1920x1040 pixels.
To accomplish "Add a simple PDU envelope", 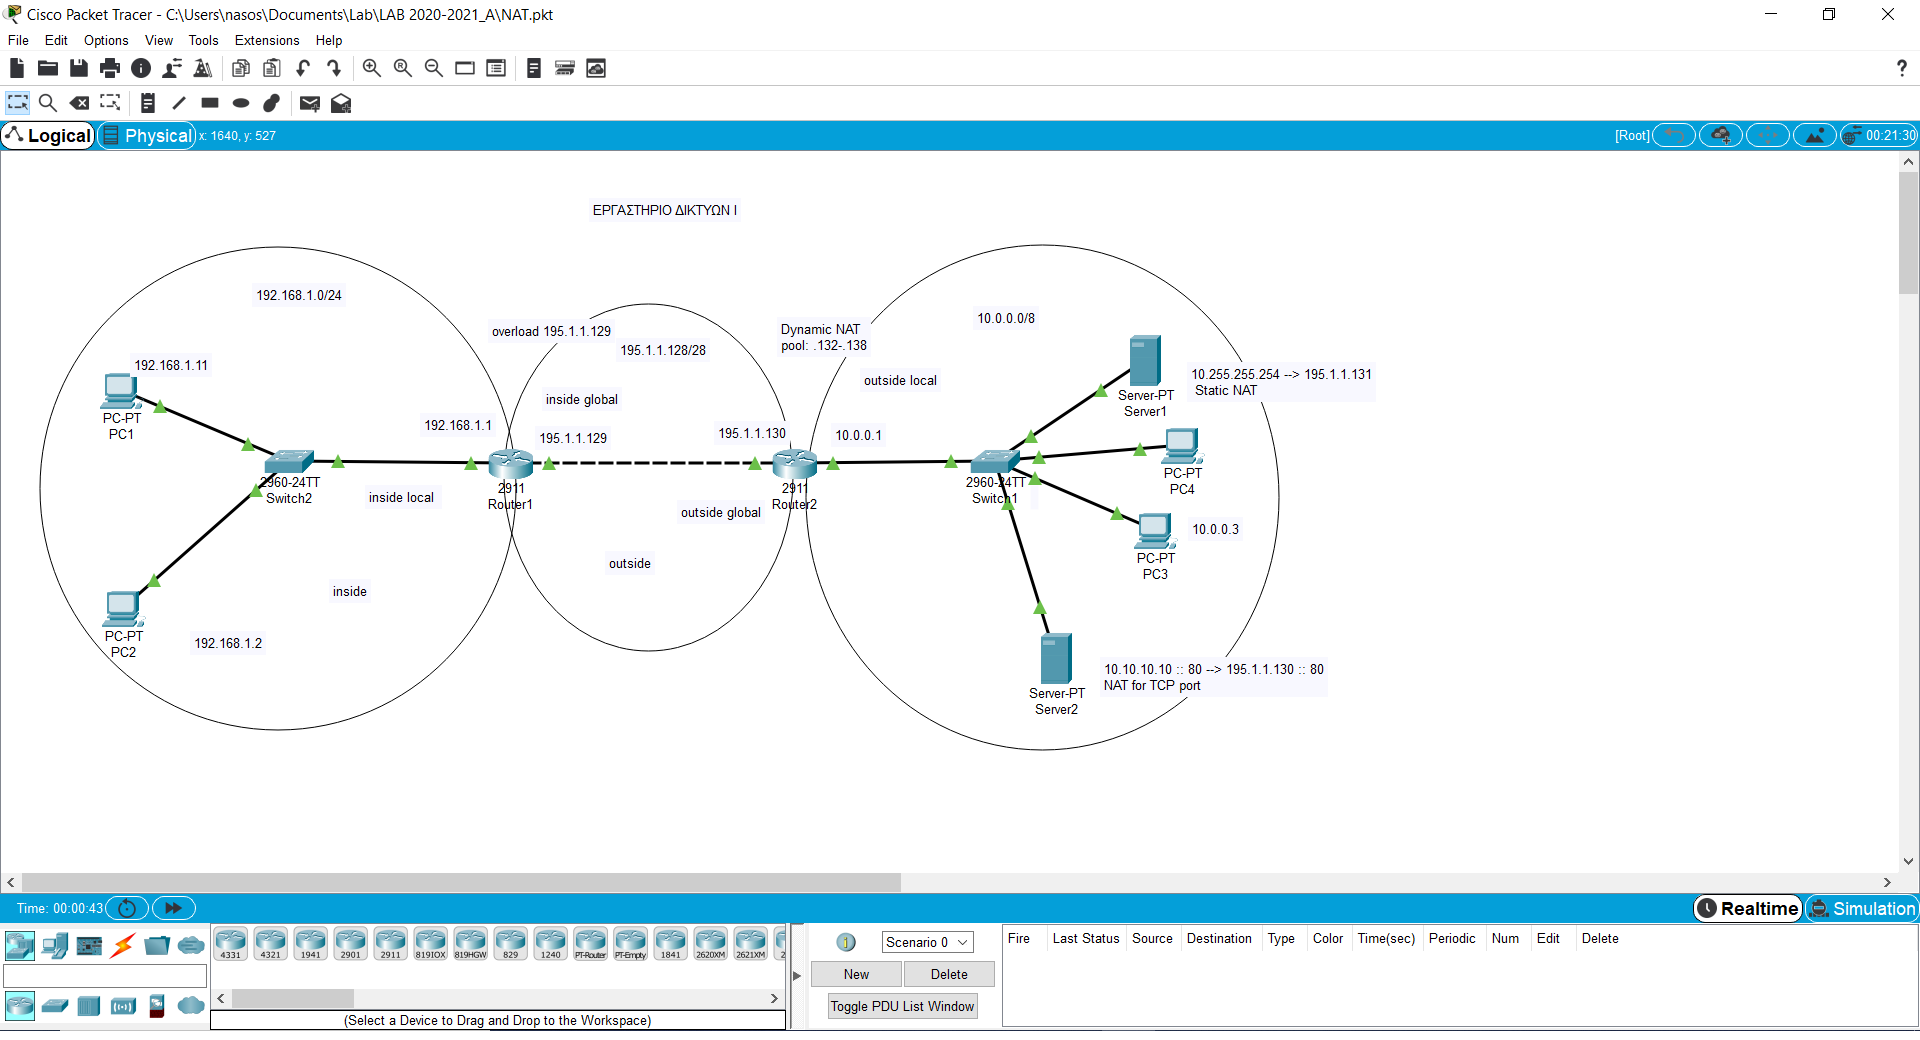I will point(310,103).
